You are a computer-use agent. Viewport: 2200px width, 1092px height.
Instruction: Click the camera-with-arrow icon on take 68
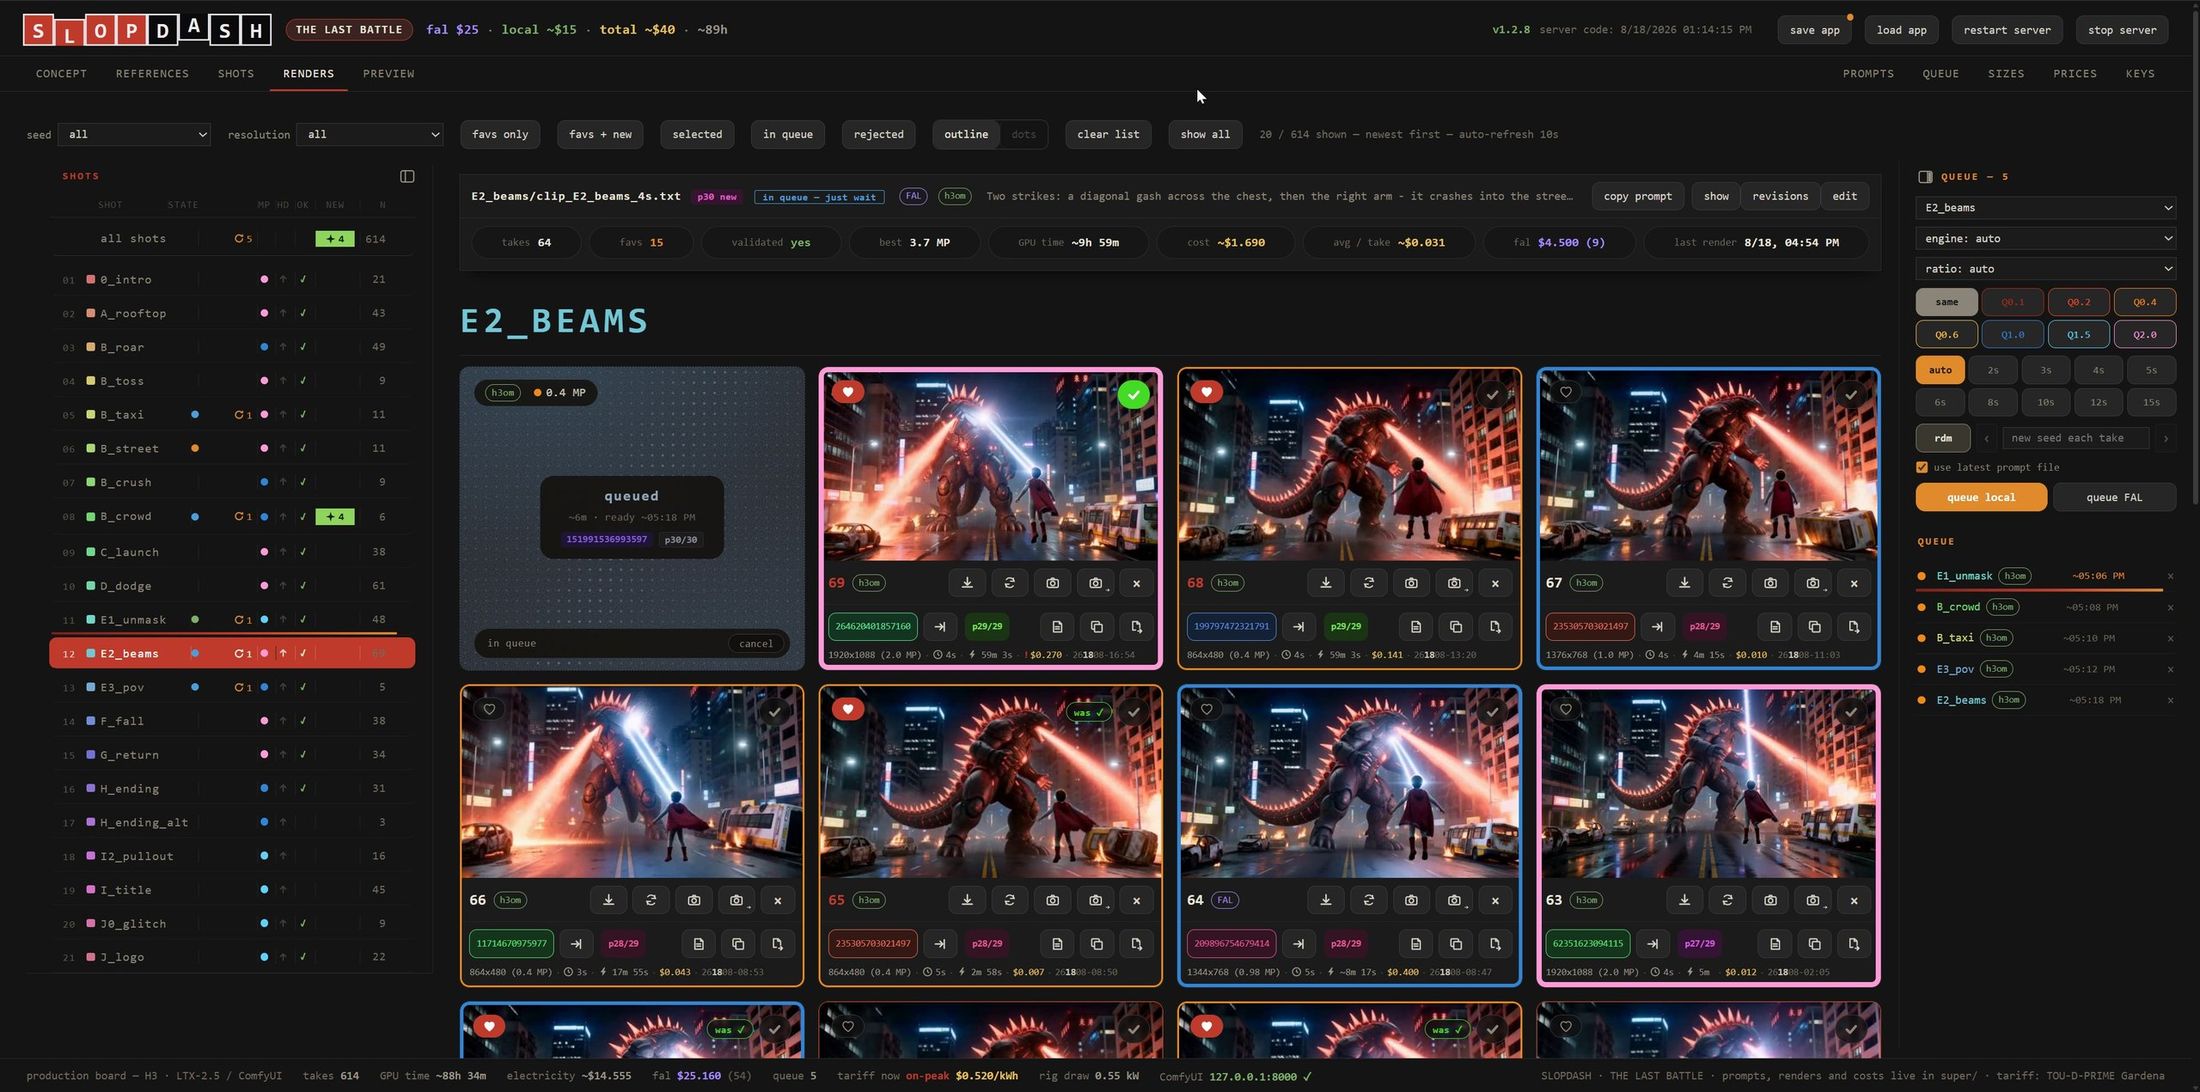coord(1455,583)
